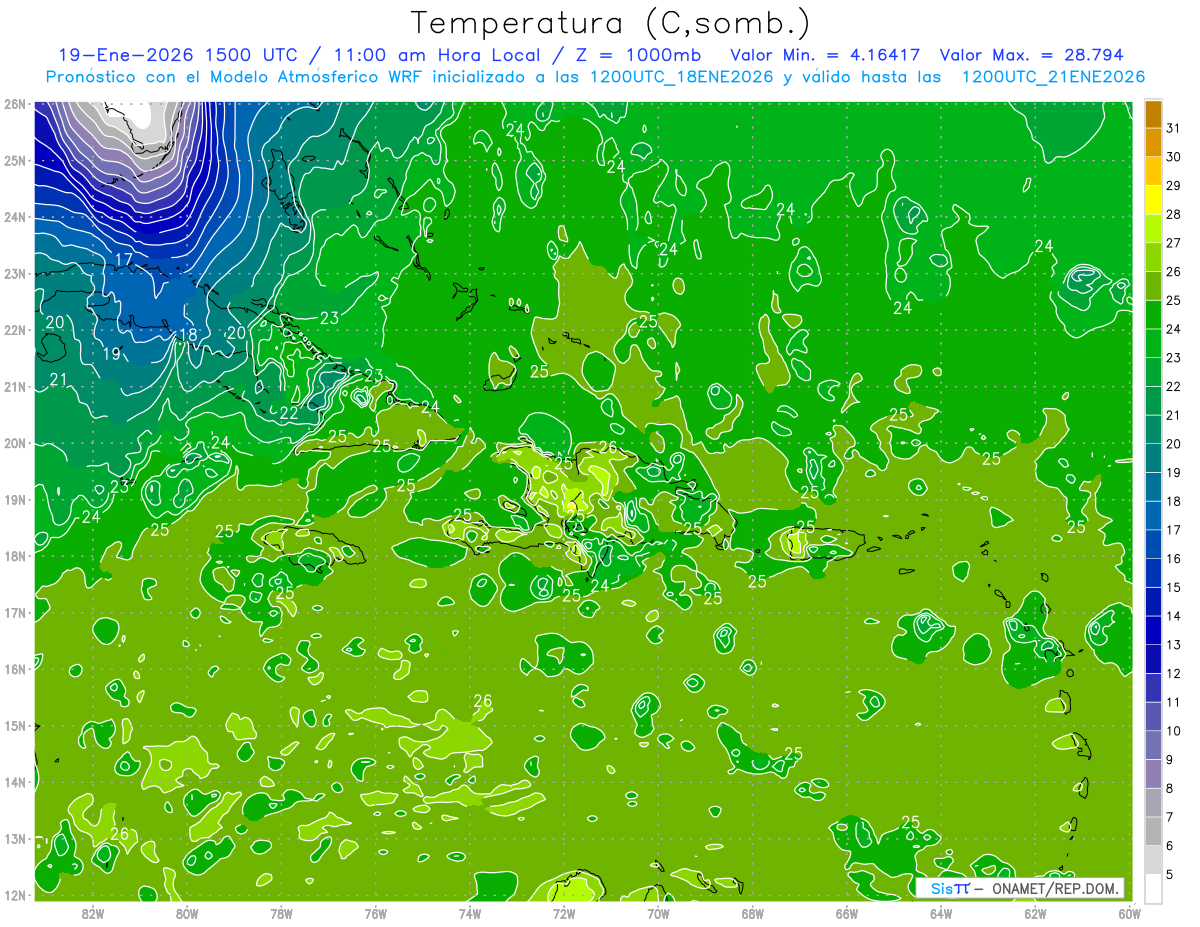Click the color scale label 29
1200x927 pixels.
(1173, 186)
